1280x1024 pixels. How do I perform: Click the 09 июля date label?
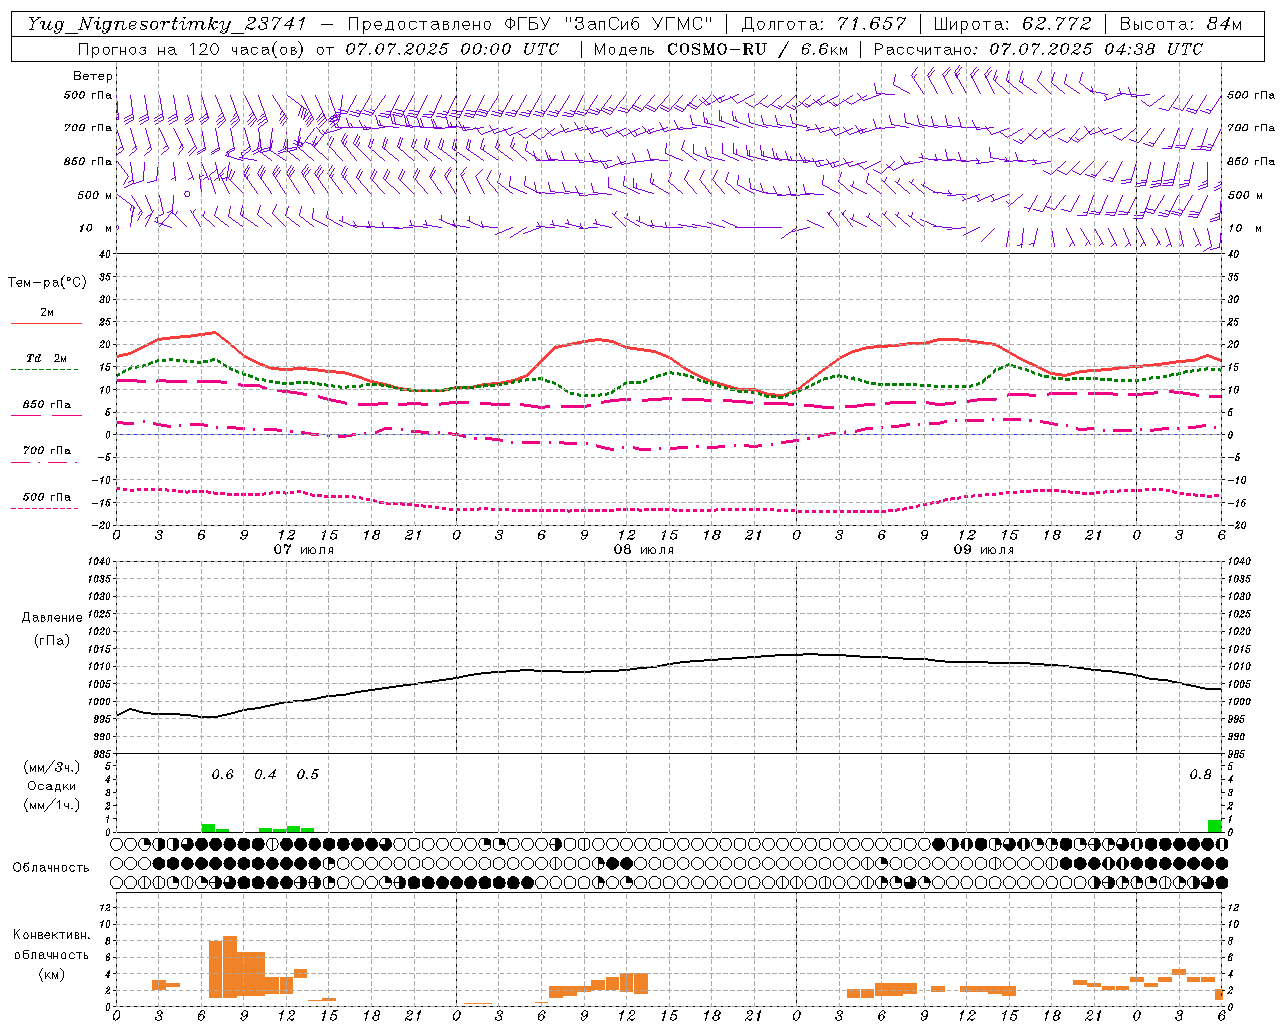point(984,550)
